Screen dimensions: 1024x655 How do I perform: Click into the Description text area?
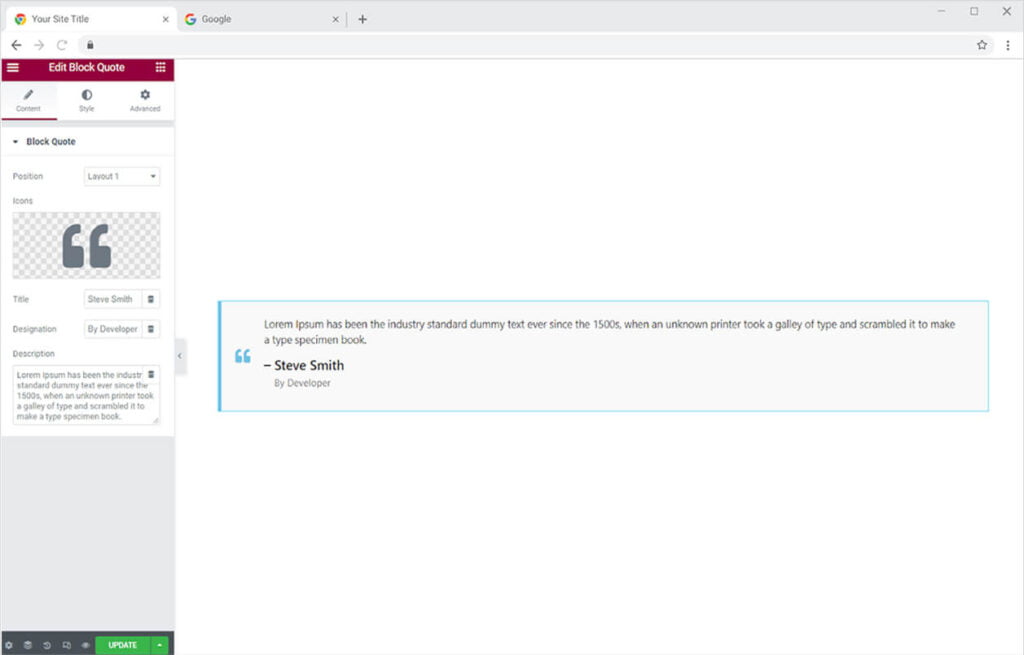click(x=78, y=400)
